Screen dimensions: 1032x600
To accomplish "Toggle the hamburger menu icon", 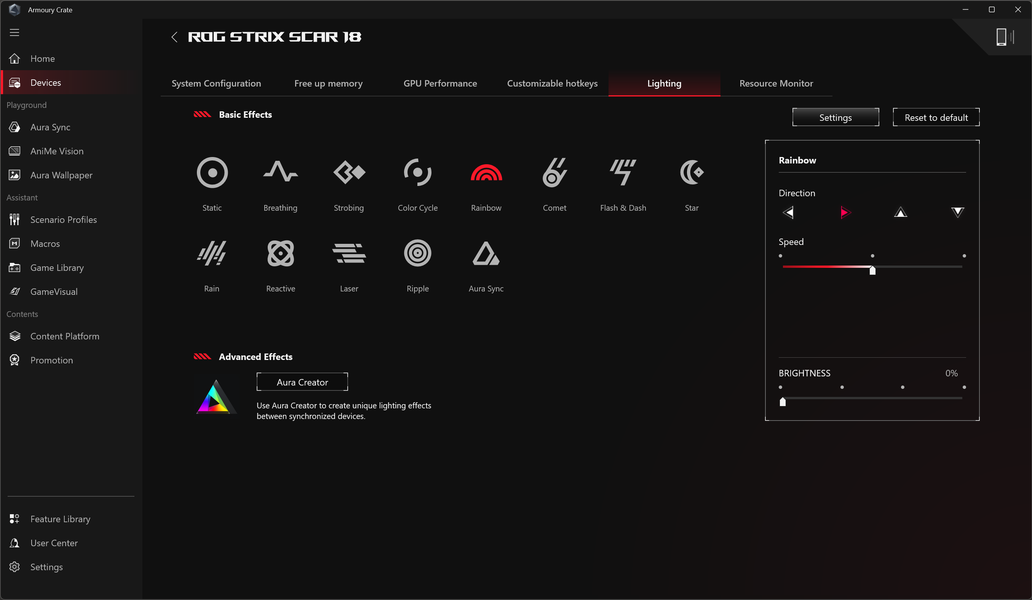I will (x=14, y=32).
